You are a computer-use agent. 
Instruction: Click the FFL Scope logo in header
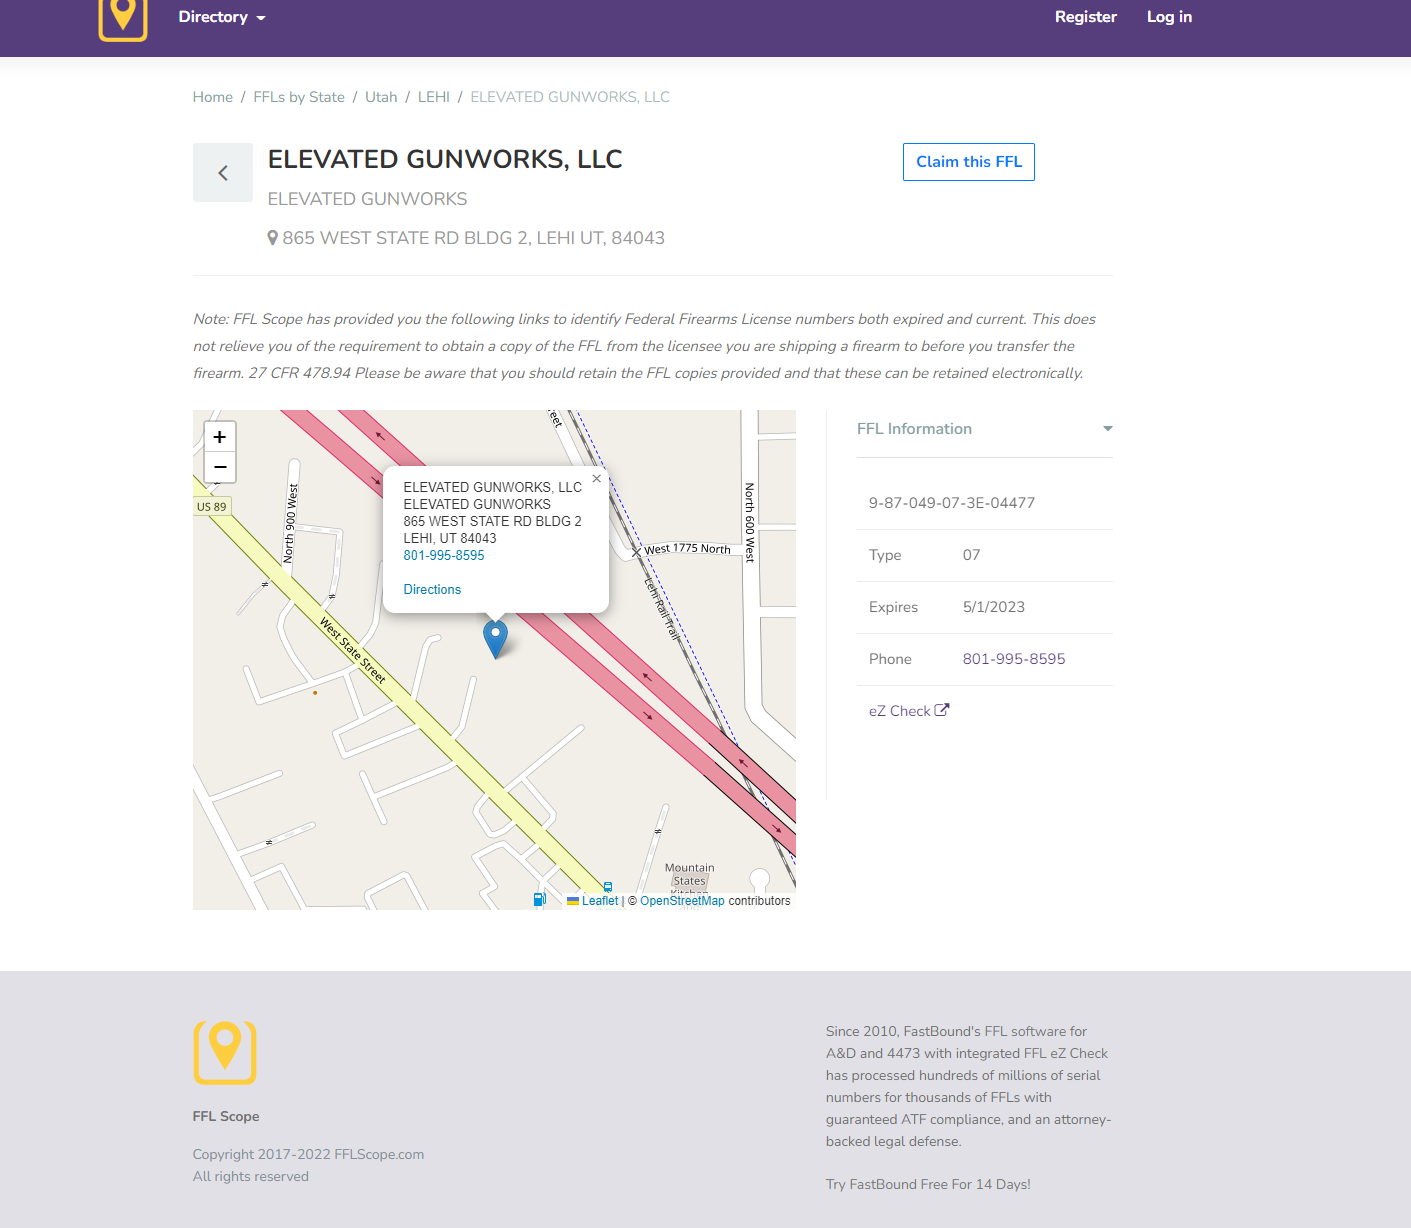tap(123, 19)
